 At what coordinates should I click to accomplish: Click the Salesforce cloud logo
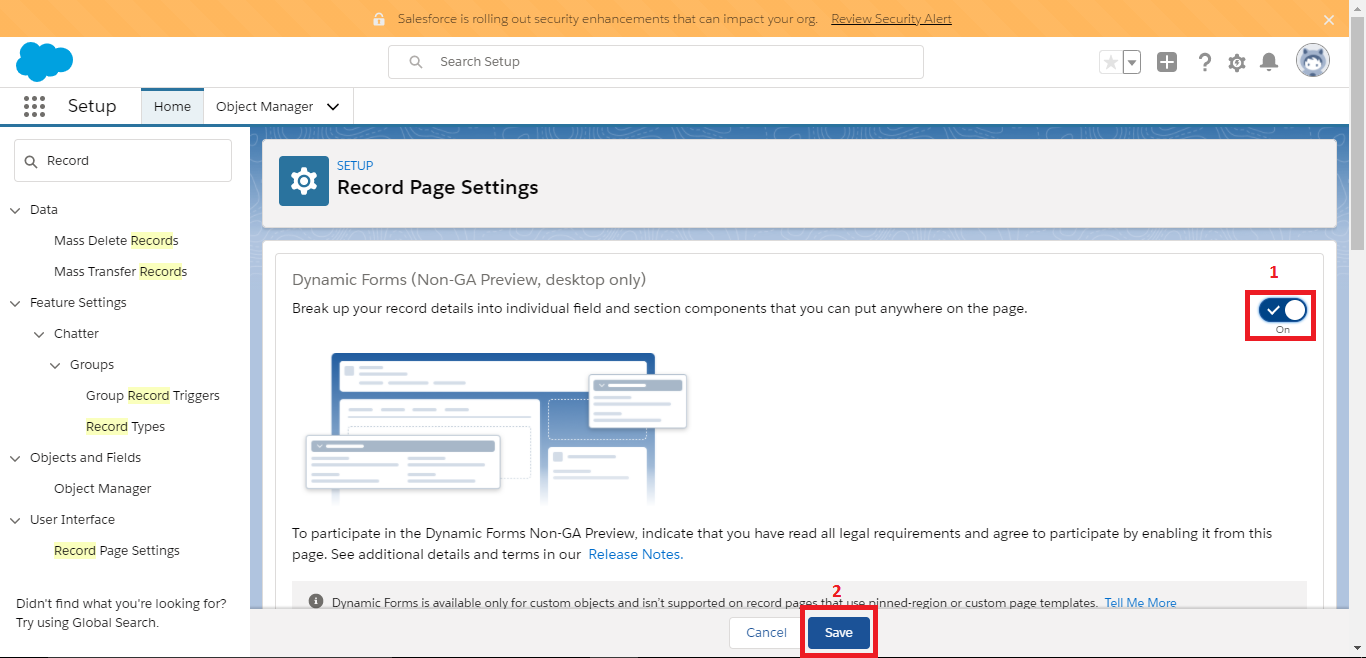(44, 61)
